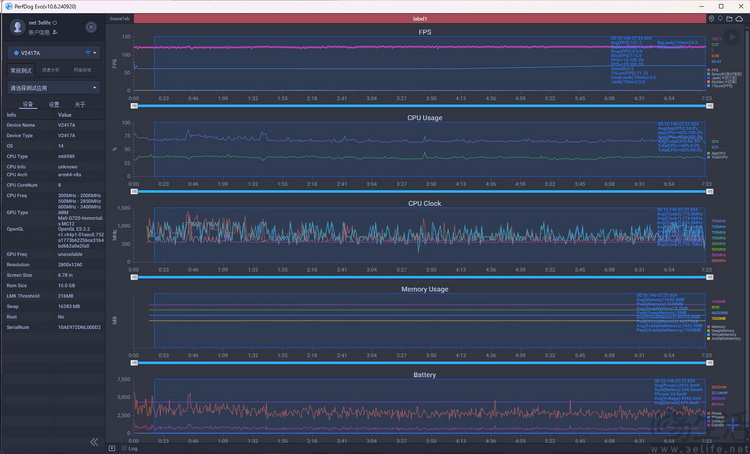
Task: Switch to the 设置 tab
Action: (54, 104)
